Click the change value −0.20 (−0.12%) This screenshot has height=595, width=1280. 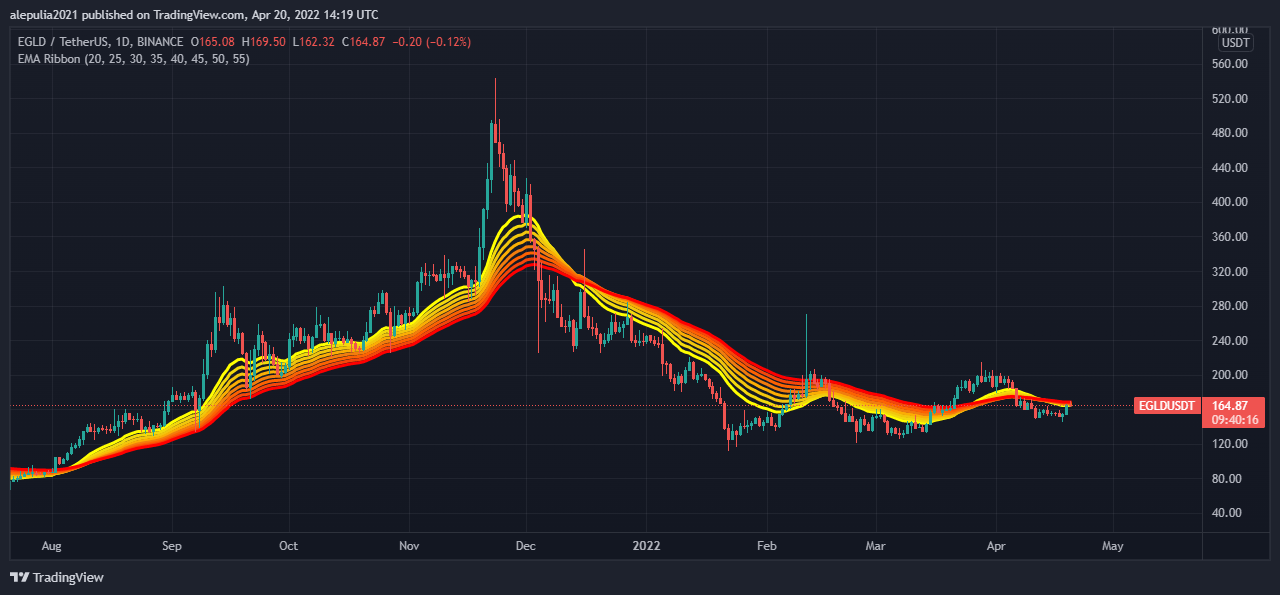tap(432, 42)
